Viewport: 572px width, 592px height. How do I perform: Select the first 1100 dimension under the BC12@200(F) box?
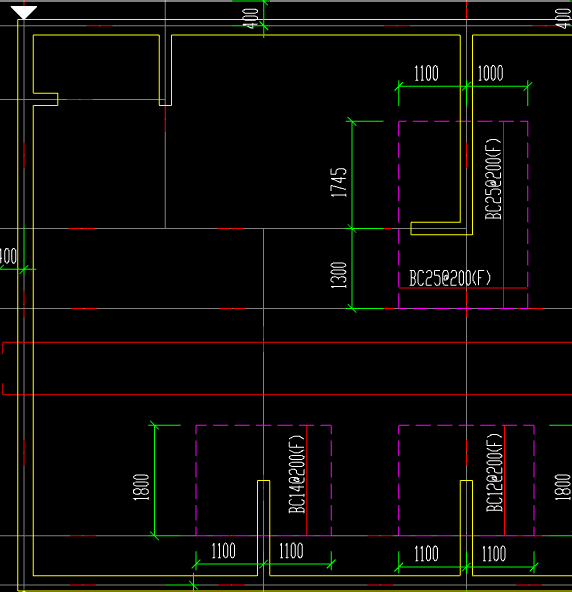426,554
